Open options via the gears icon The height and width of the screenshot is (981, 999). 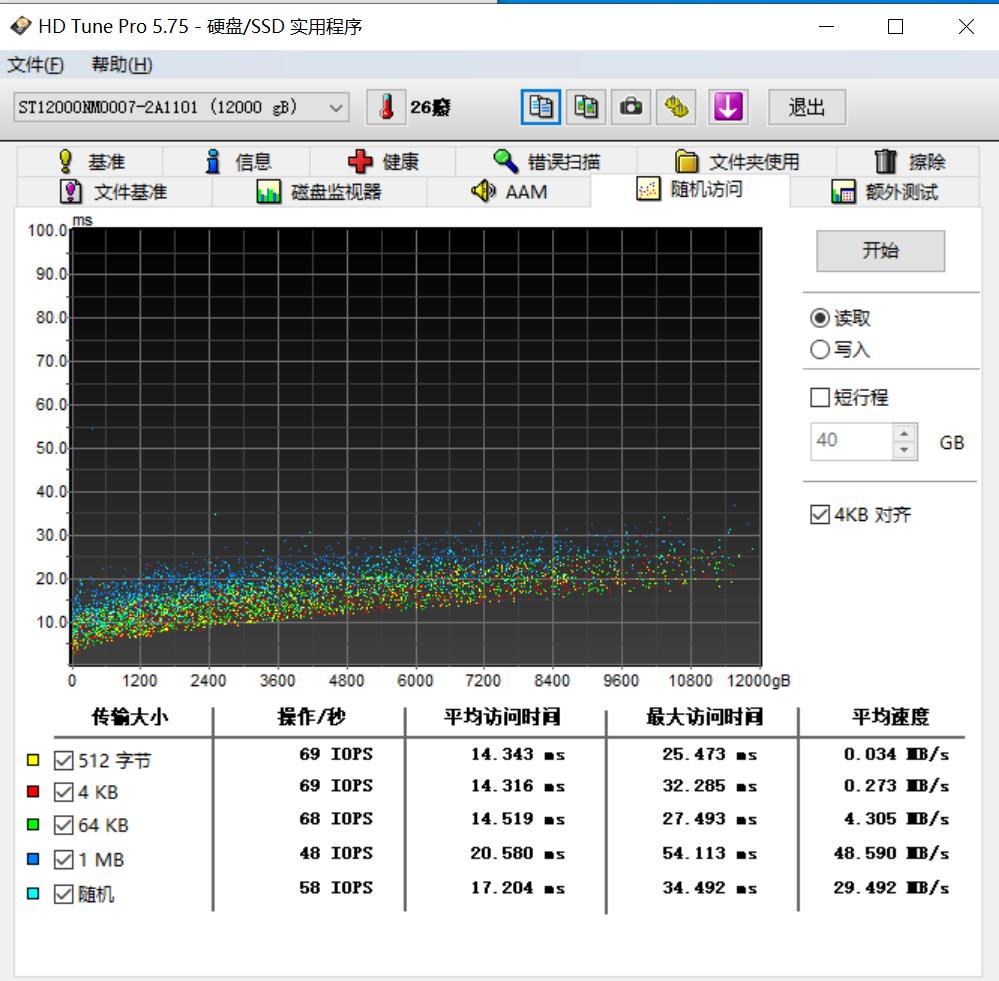click(x=679, y=107)
